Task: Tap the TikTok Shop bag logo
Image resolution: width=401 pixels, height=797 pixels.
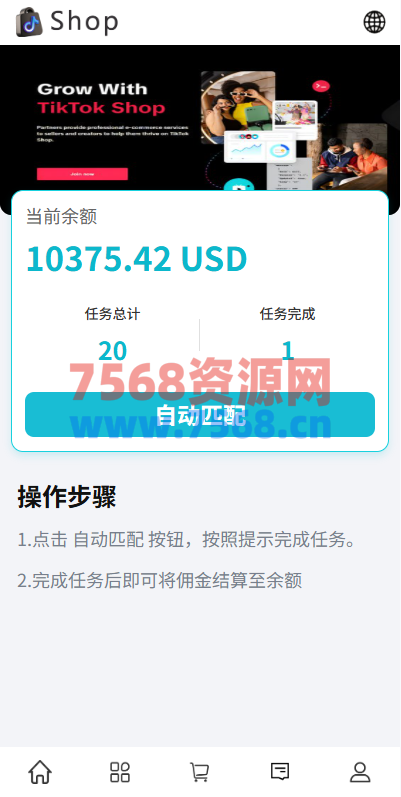Action: click(29, 22)
